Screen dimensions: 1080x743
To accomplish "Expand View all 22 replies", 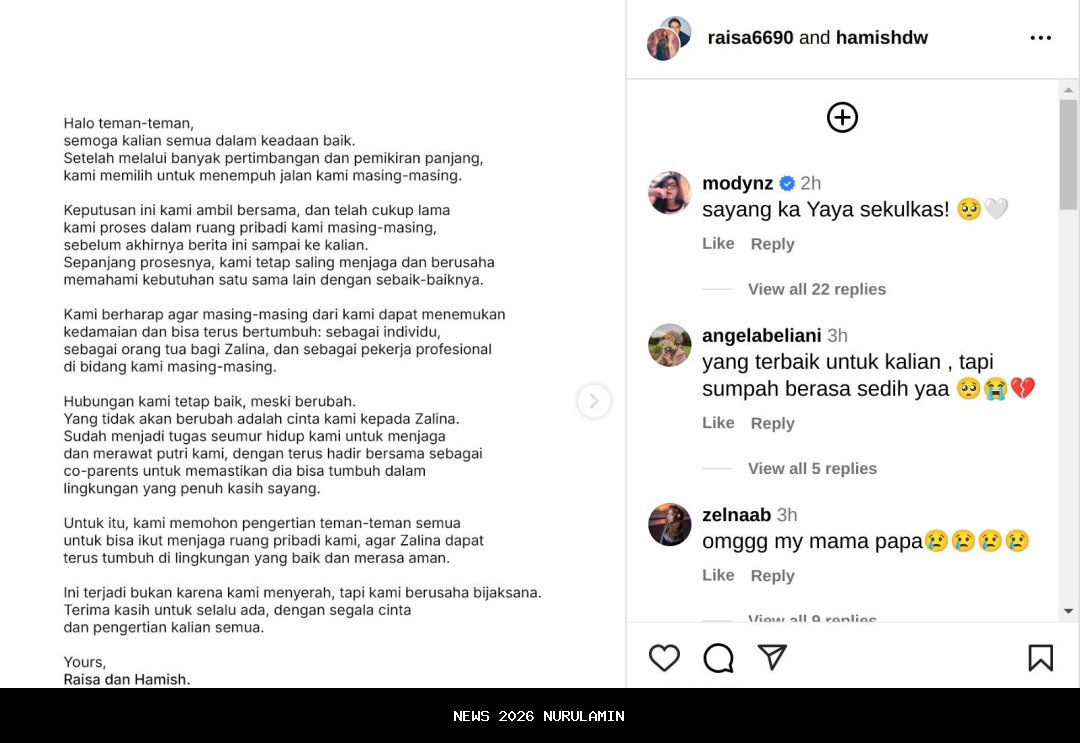I will (x=817, y=289).
